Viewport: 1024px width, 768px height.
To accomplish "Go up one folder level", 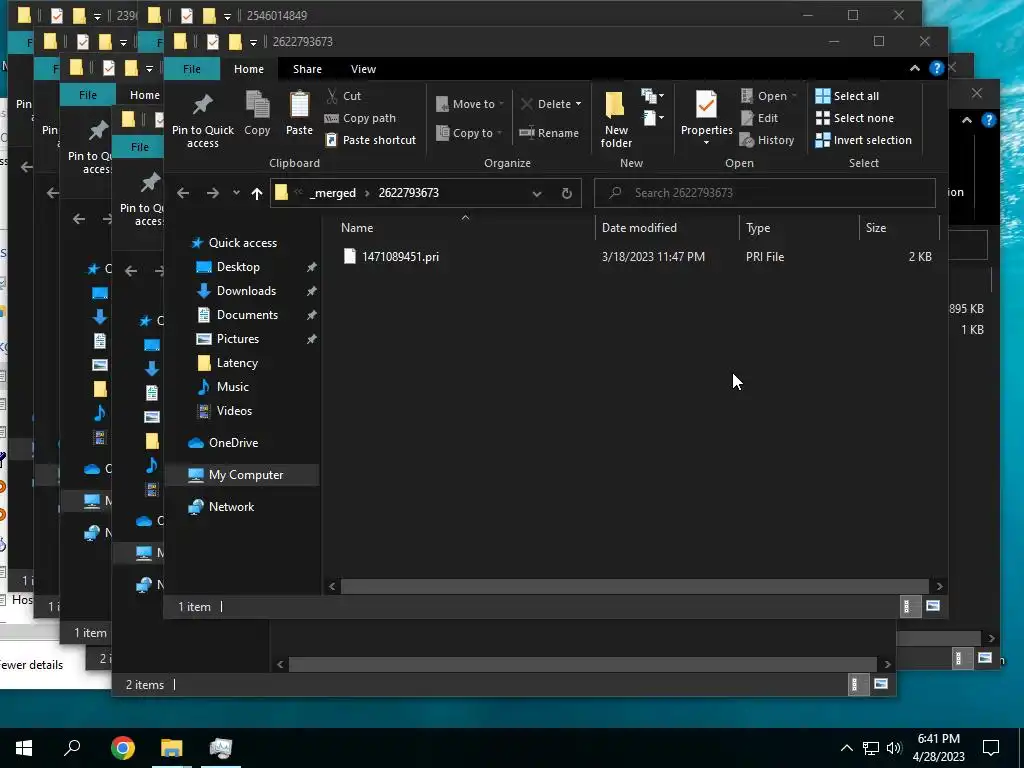I will coord(257,193).
